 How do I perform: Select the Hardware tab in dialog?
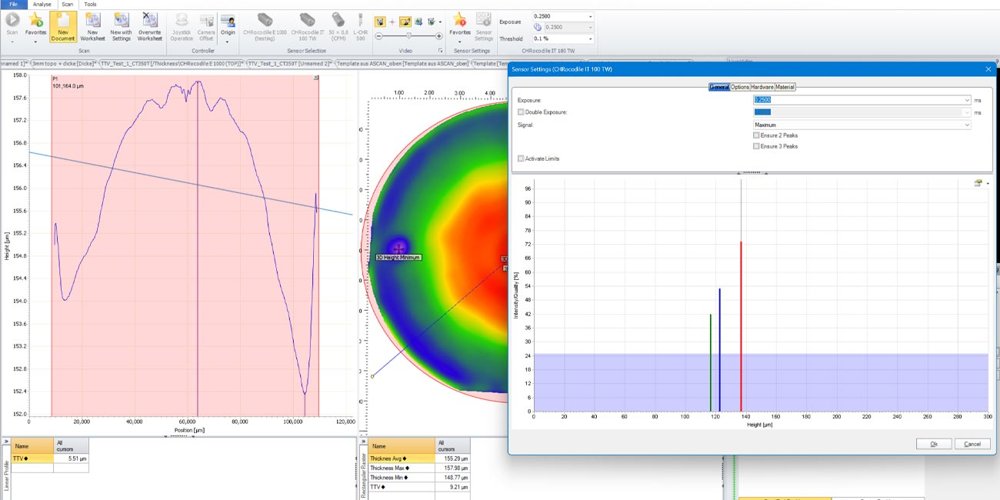[762, 87]
